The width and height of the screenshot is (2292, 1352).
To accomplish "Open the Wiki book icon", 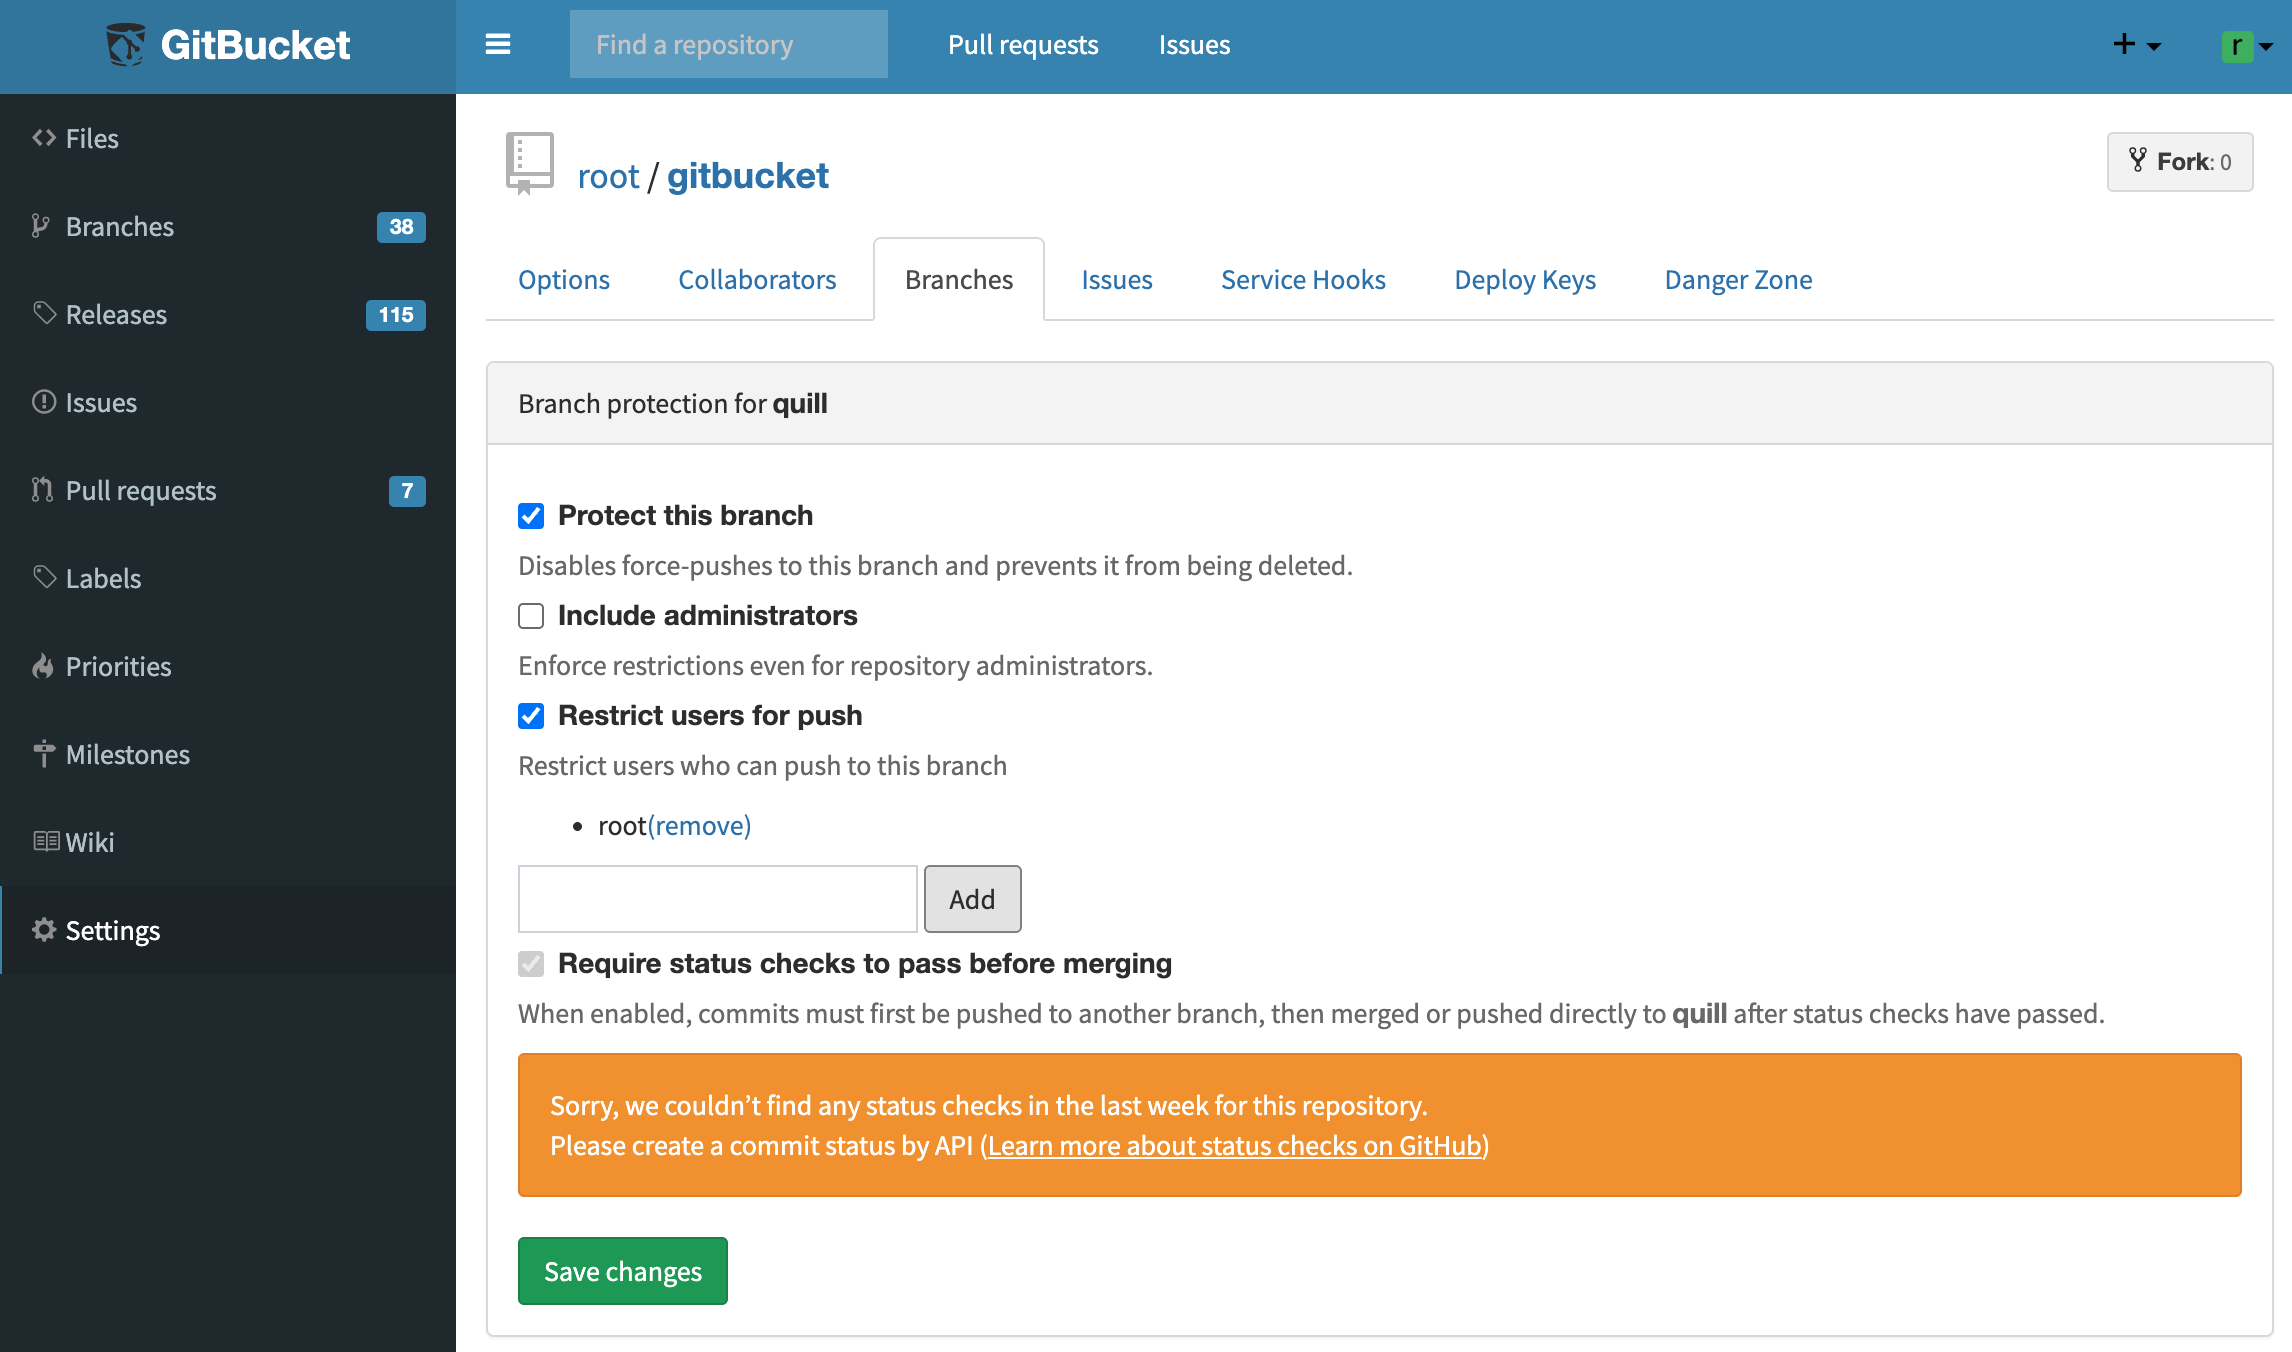I will (46, 842).
